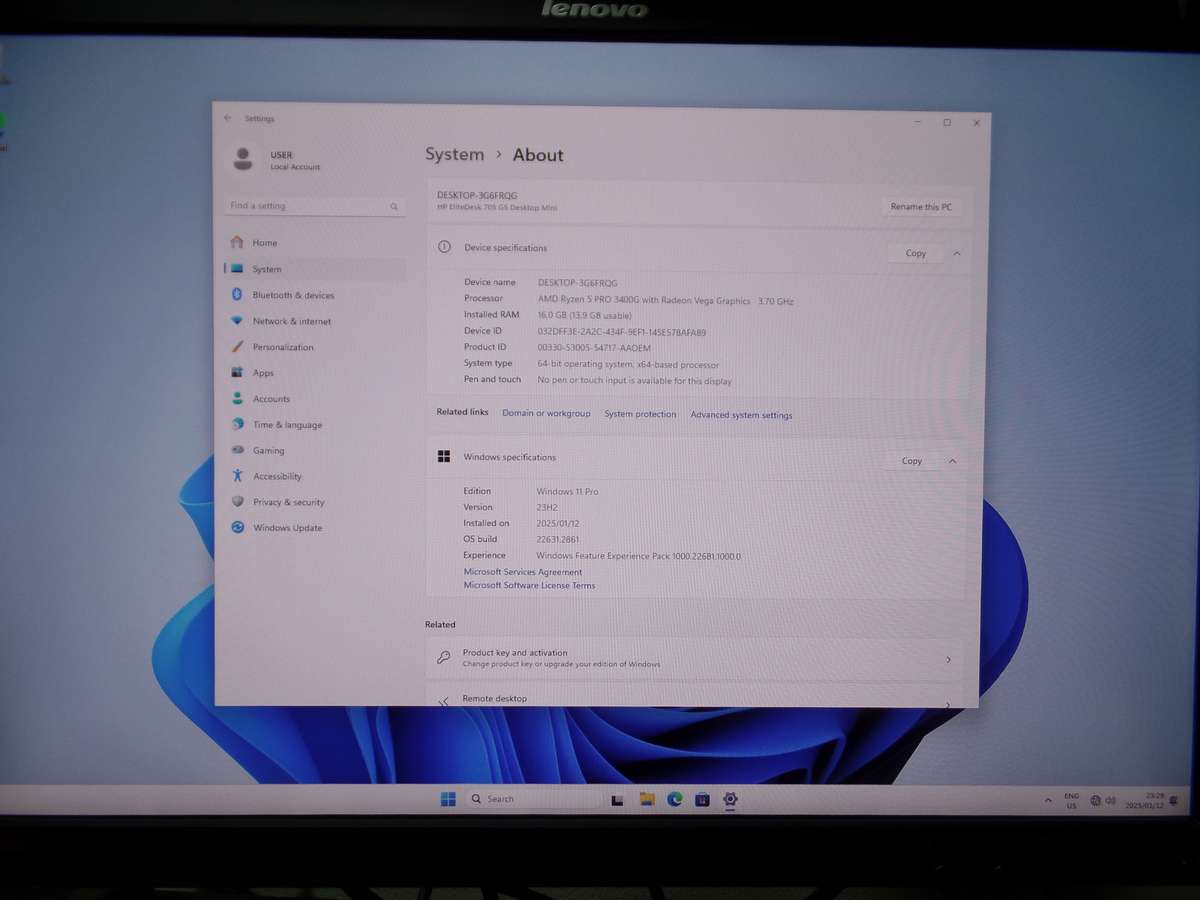Navigate to System breadcrumb
1200x900 pixels.
click(454, 154)
